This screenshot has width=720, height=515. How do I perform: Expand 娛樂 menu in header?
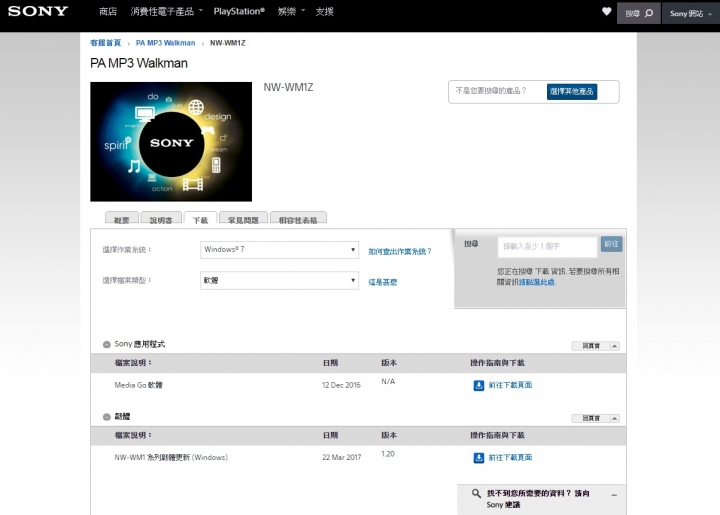point(291,11)
